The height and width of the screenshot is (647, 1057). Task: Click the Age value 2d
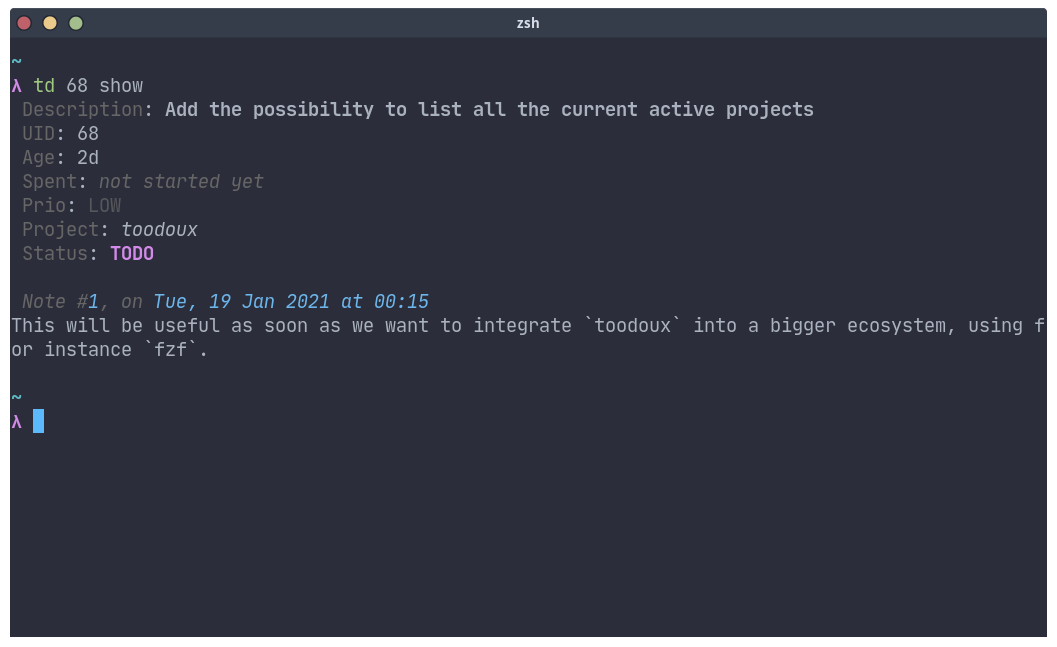pos(88,158)
